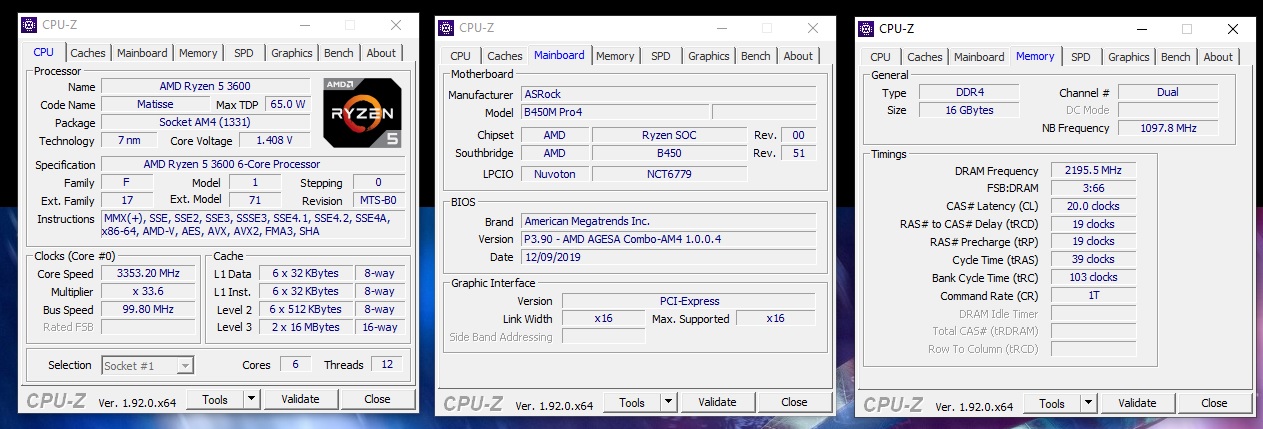The width and height of the screenshot is (1263, 429).
Task: Switch to Mainboard tab in the CPU window
Action: coord(142,53)
